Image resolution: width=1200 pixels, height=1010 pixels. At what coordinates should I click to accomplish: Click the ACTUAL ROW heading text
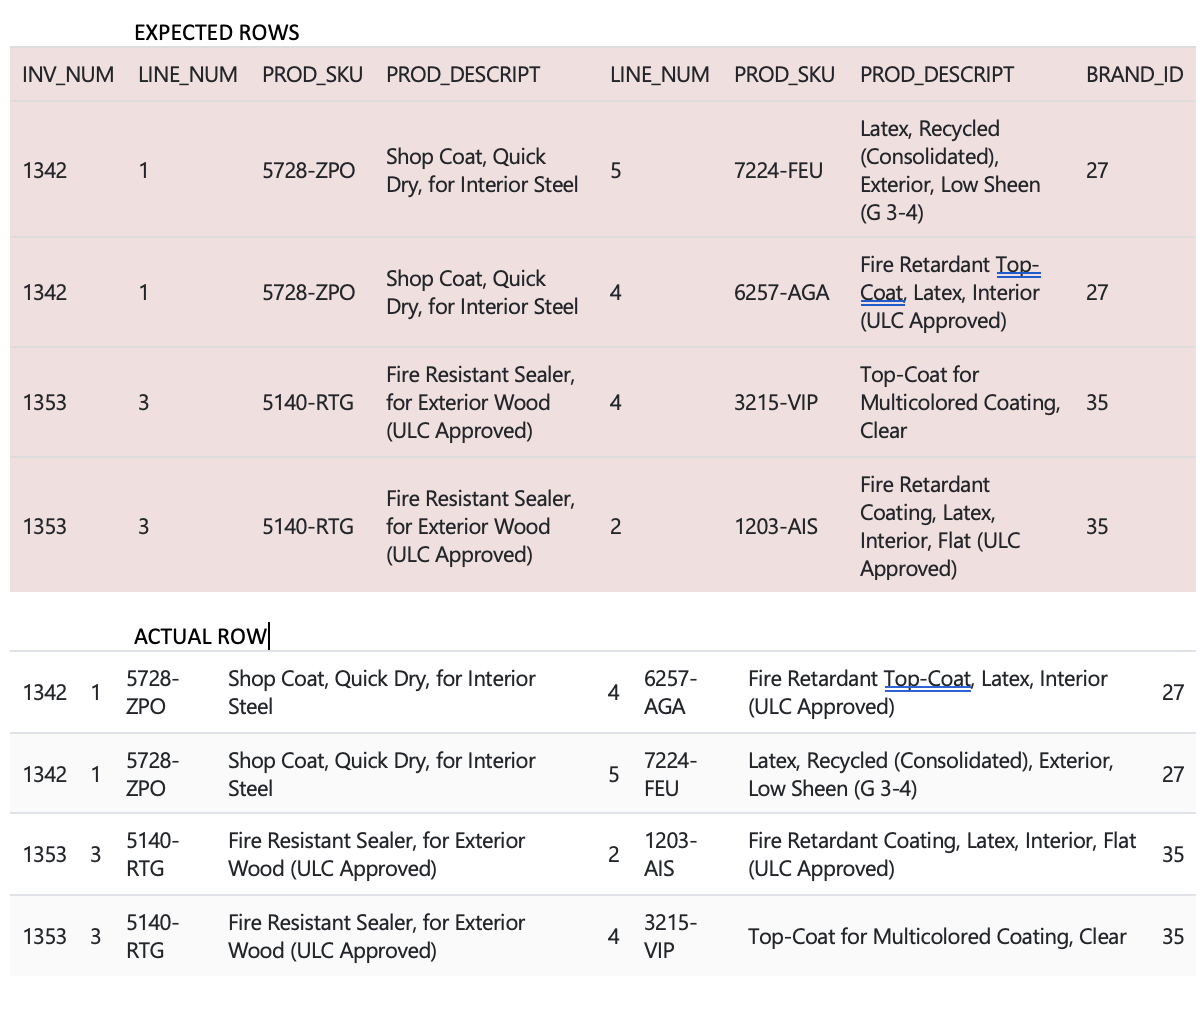pos(200,636)
